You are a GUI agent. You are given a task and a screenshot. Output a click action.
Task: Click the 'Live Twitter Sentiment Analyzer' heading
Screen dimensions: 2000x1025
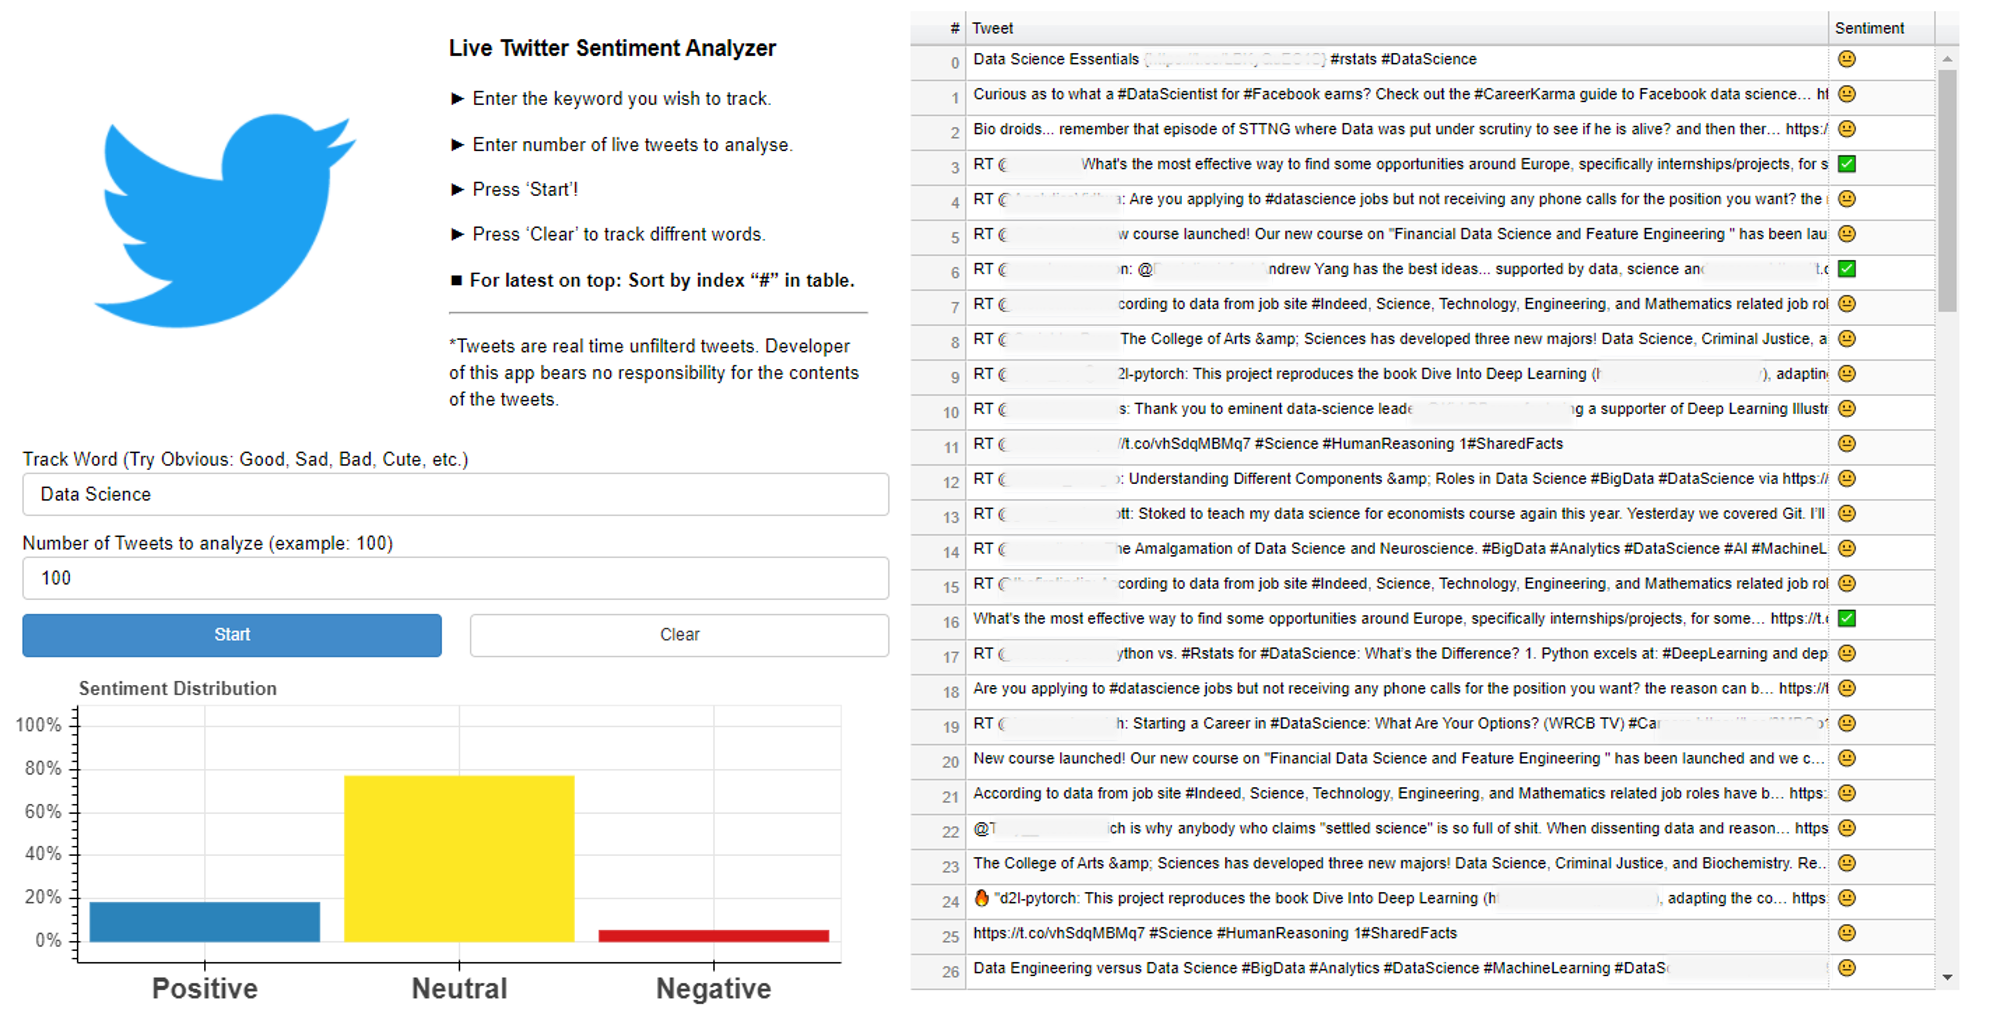coord(612,48)
